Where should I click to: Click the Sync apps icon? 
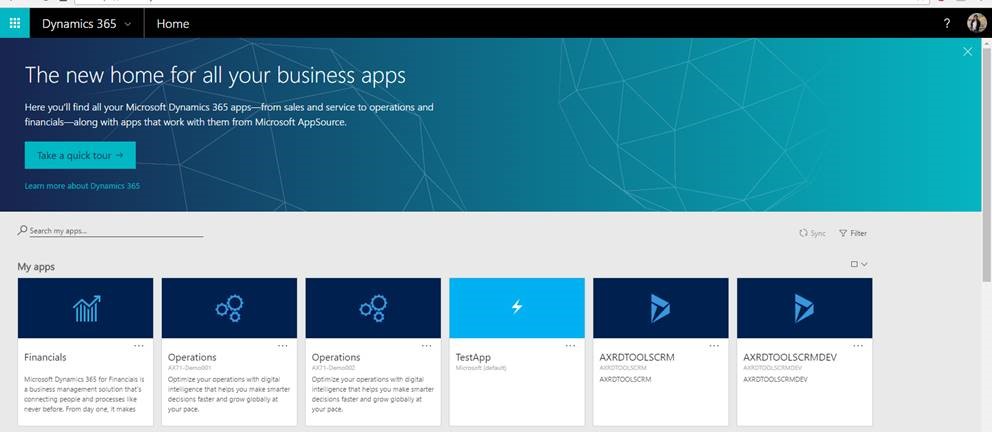point(812,233)
